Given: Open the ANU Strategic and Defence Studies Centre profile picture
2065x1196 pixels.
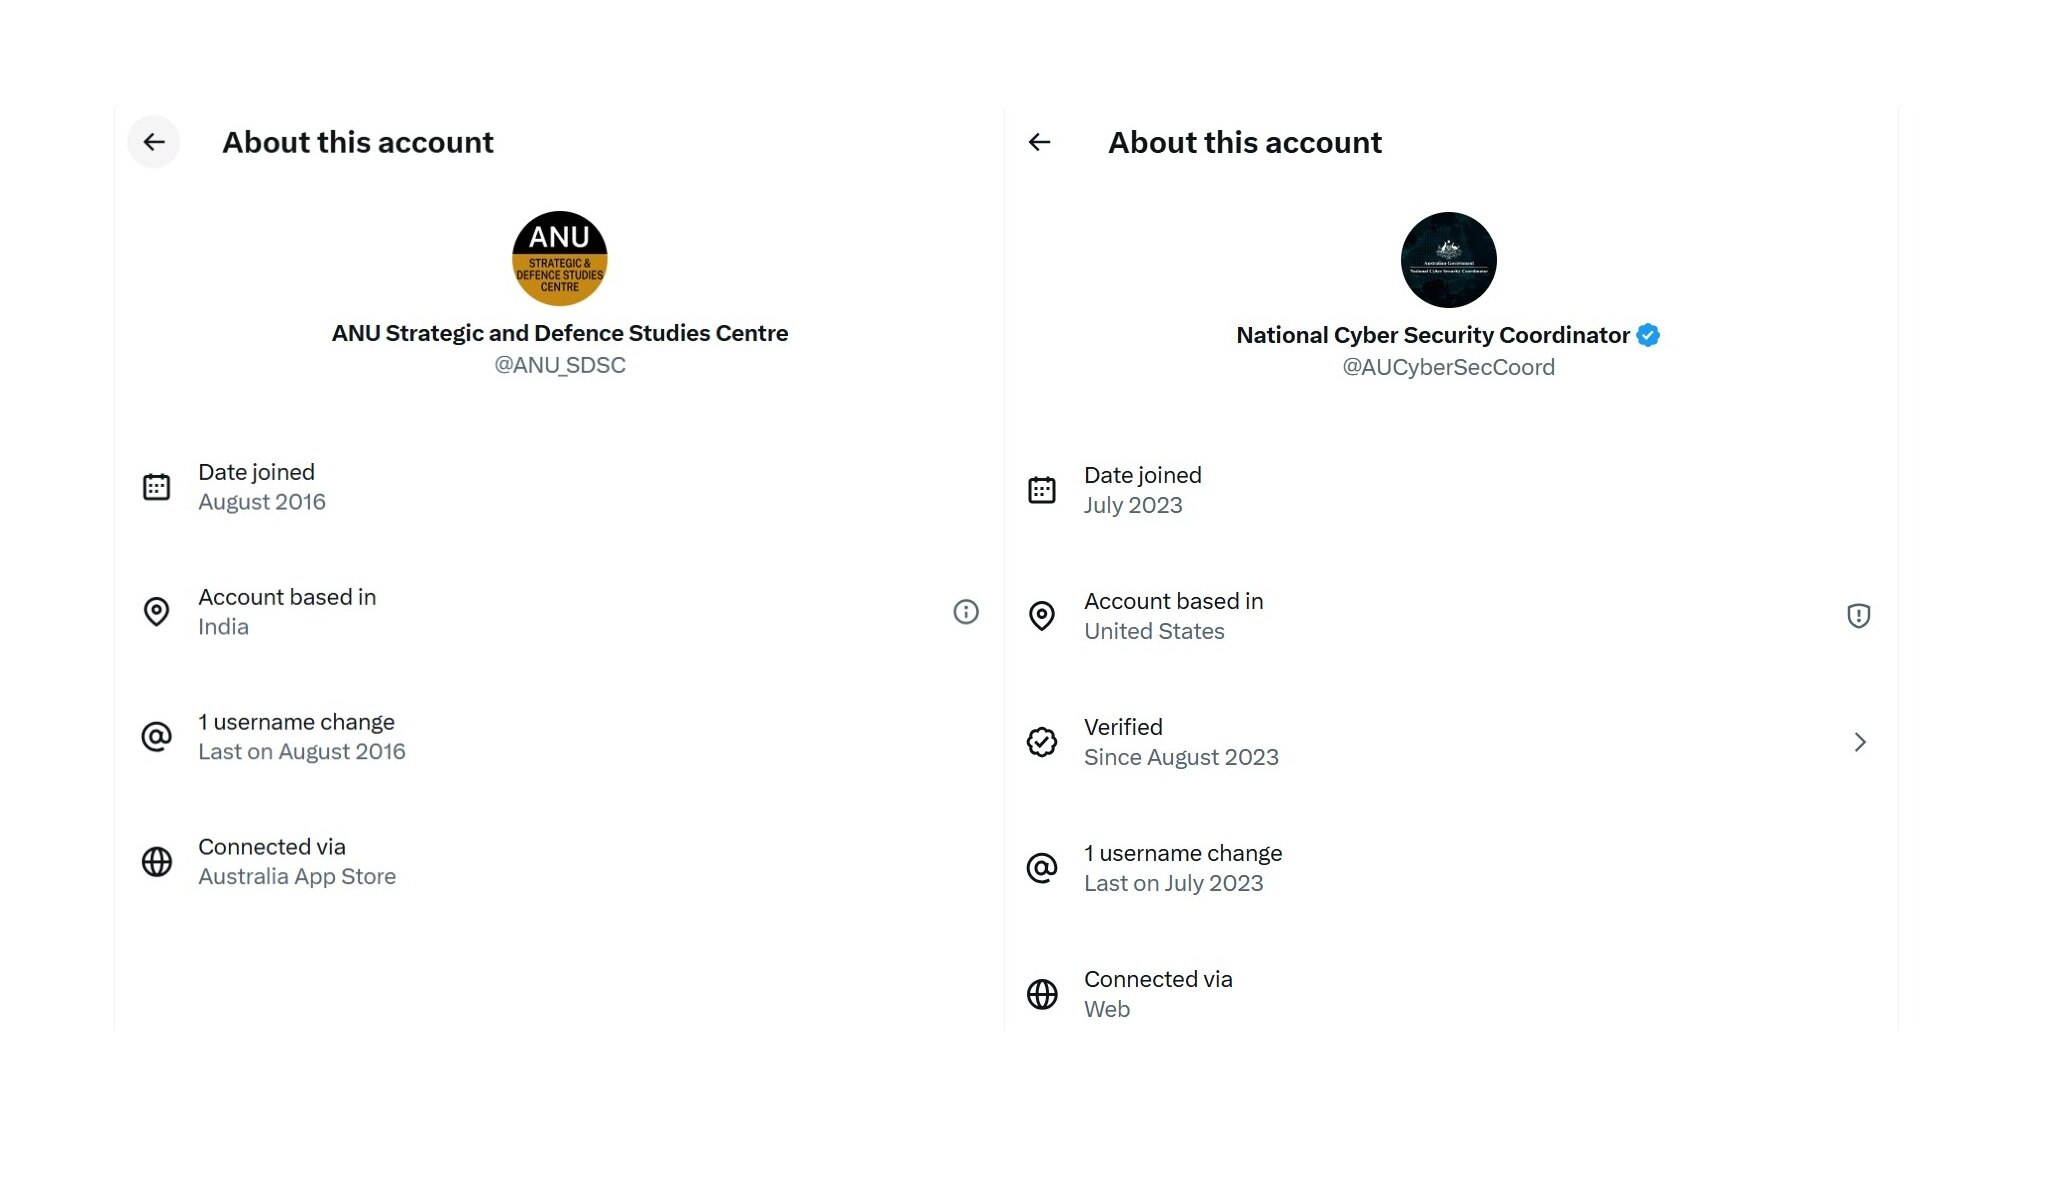Looking at the screenshot, I should (558, 259).
